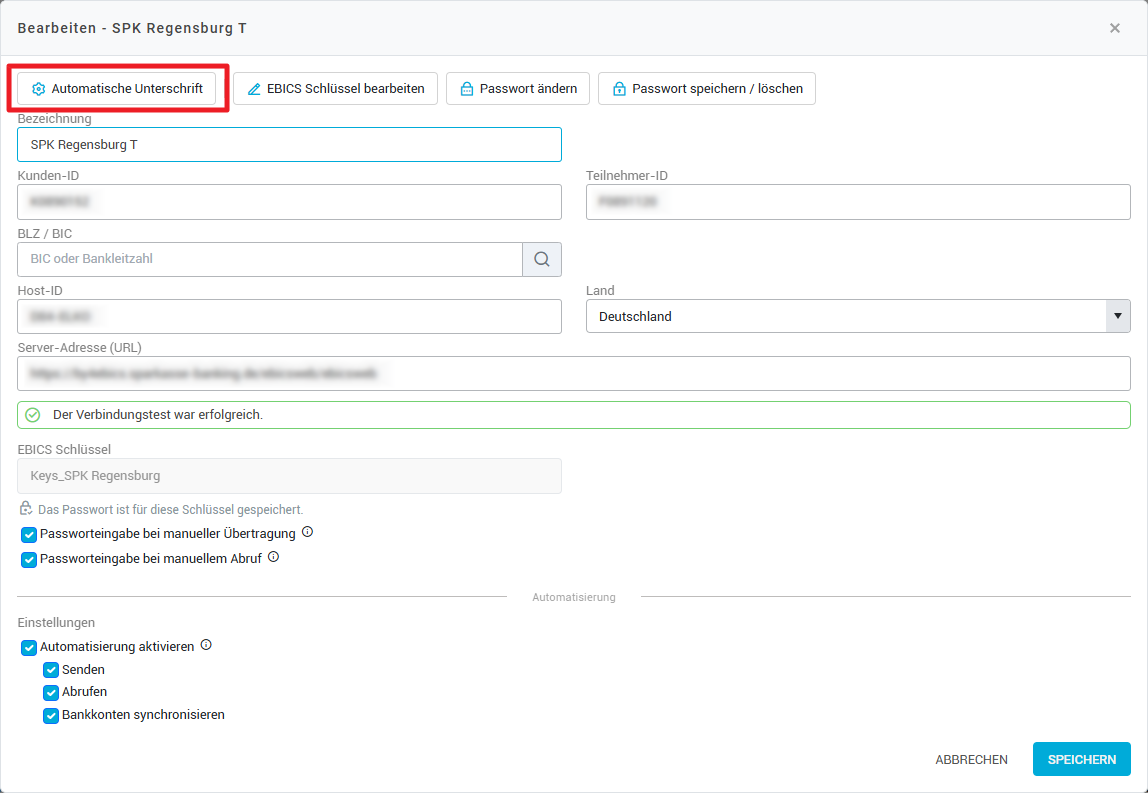
Task: Expand the Land dropdown arrow
Action: [x=1118, y=316]
